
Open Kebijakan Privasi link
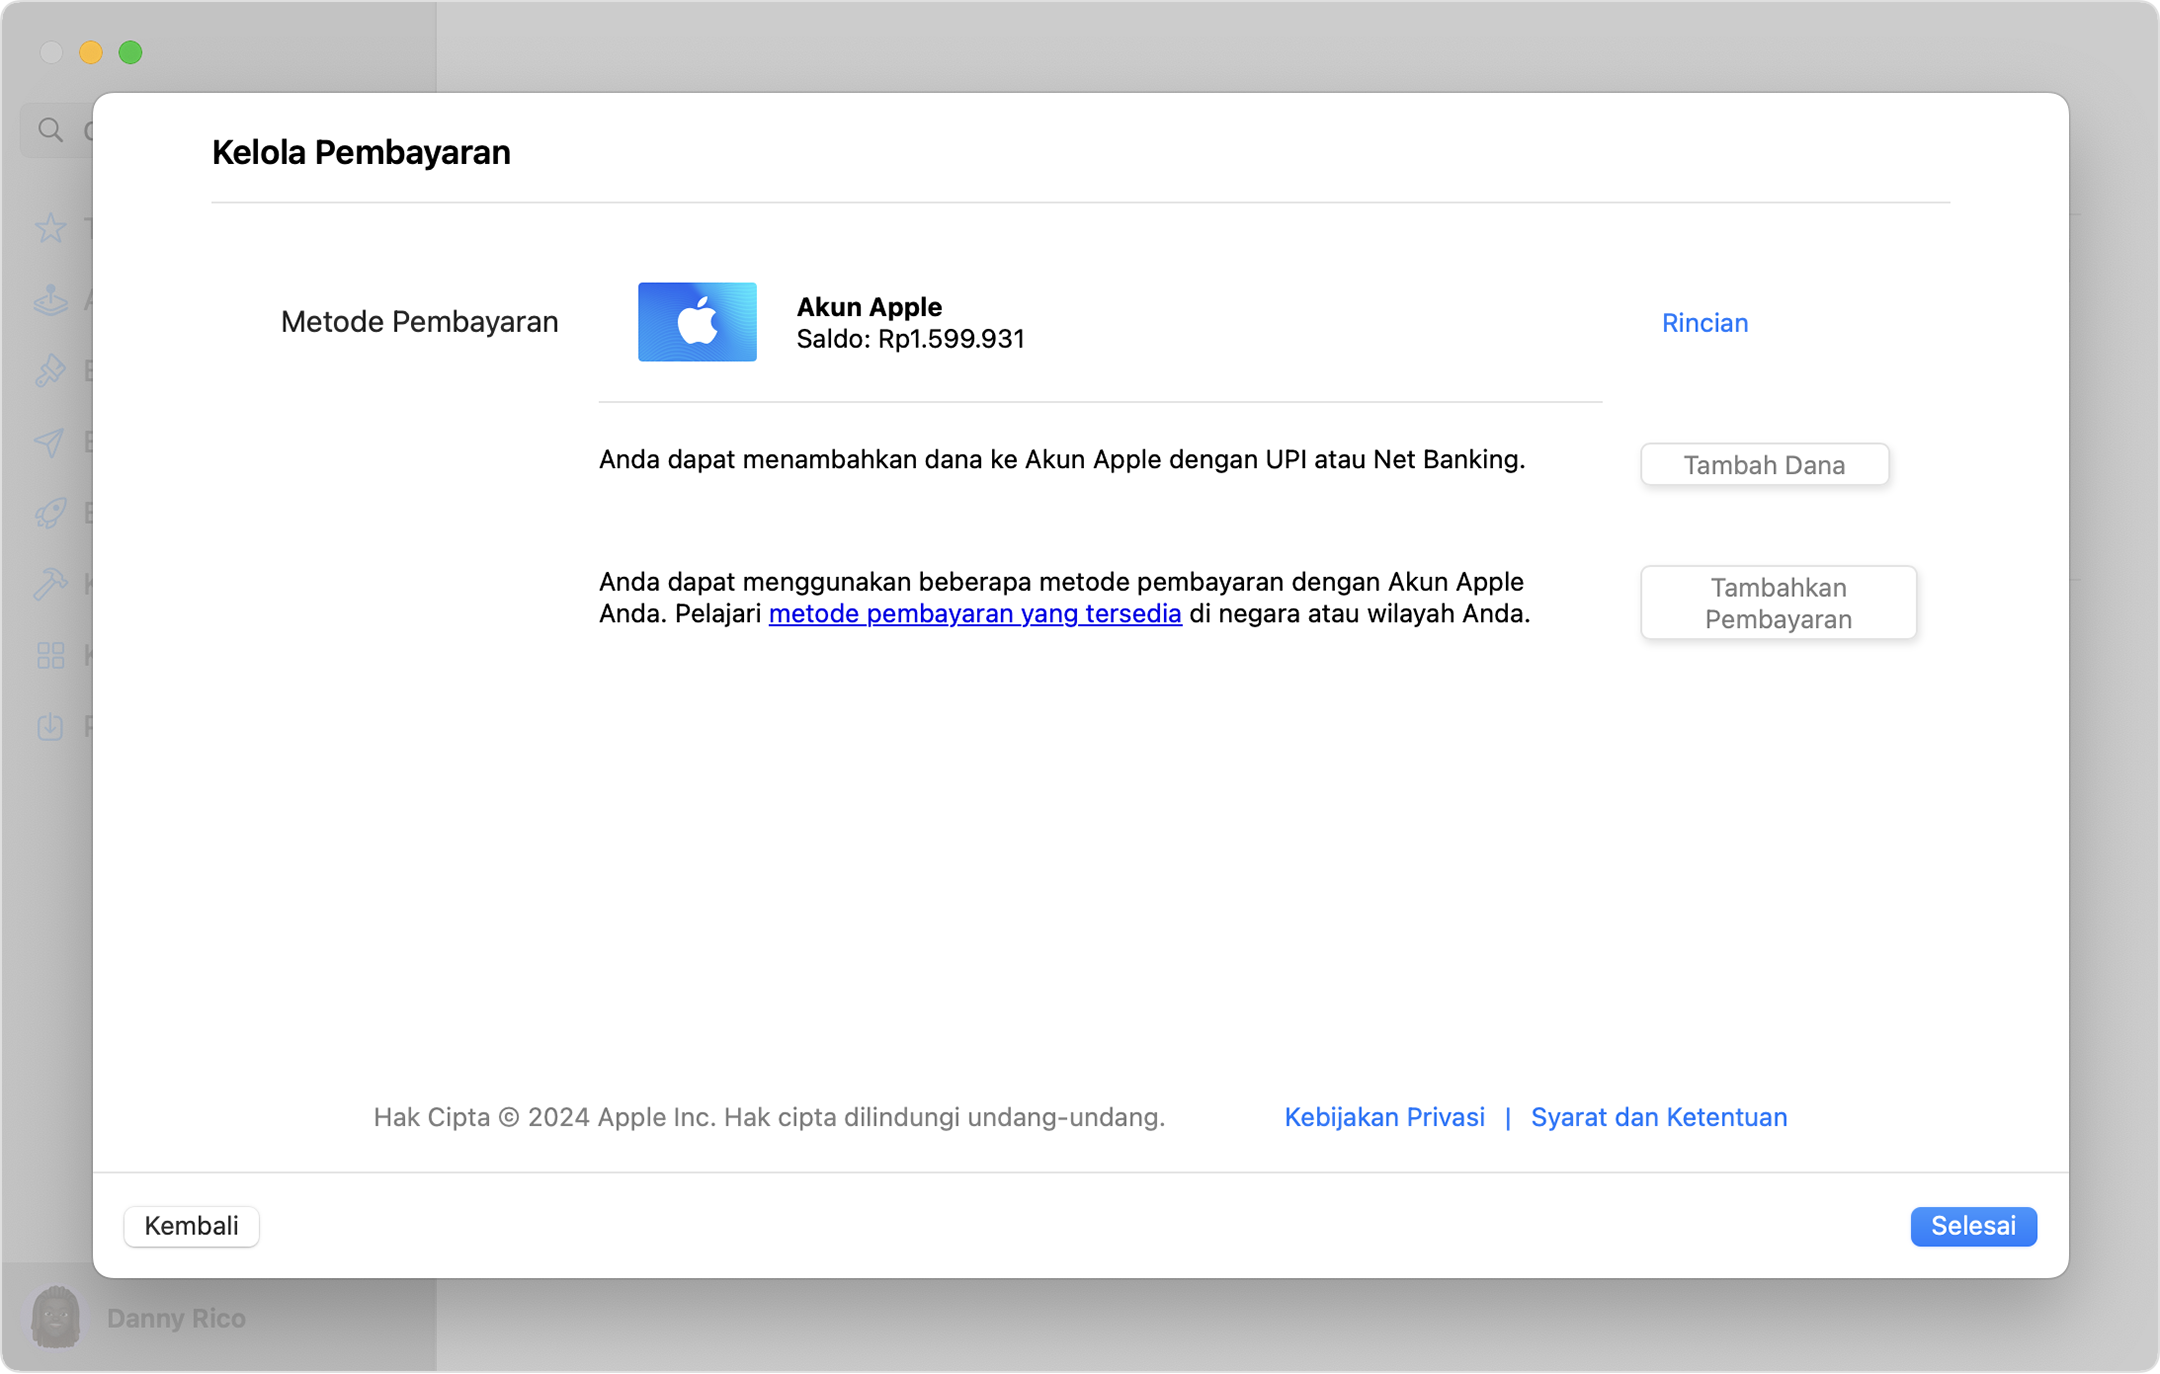click(1384, 1117)
